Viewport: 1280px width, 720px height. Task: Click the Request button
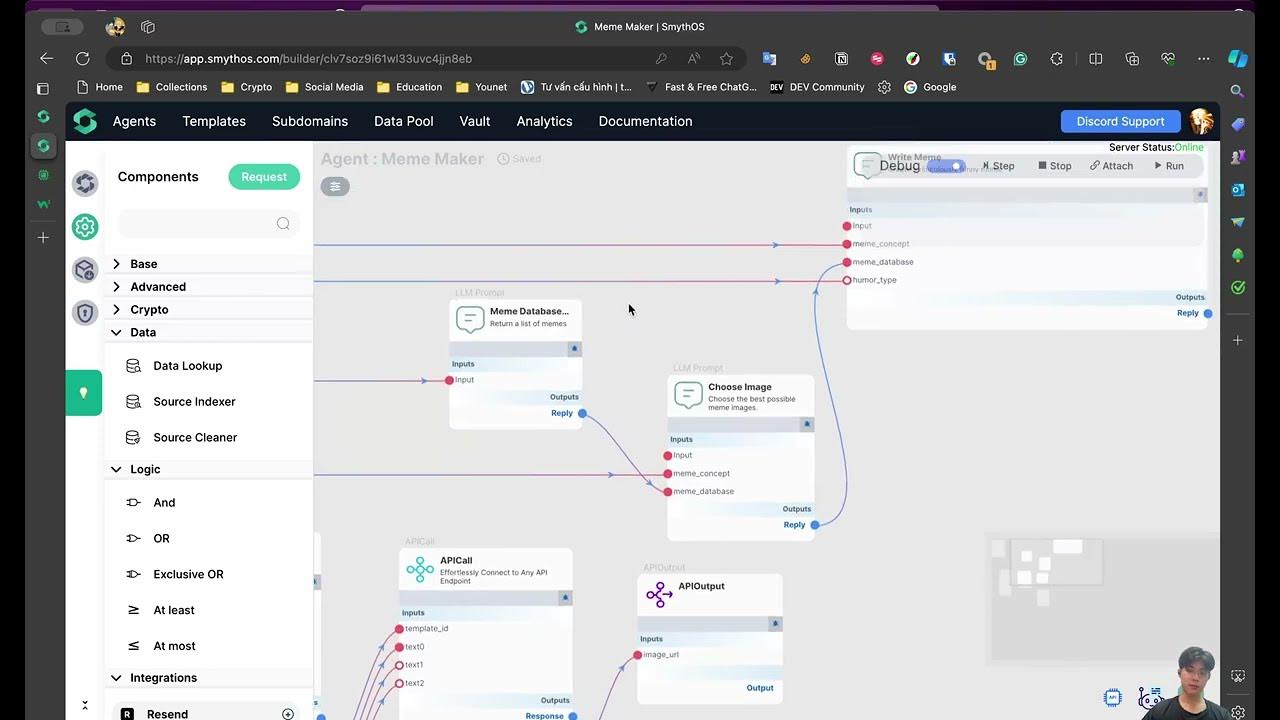coord(264,177)
